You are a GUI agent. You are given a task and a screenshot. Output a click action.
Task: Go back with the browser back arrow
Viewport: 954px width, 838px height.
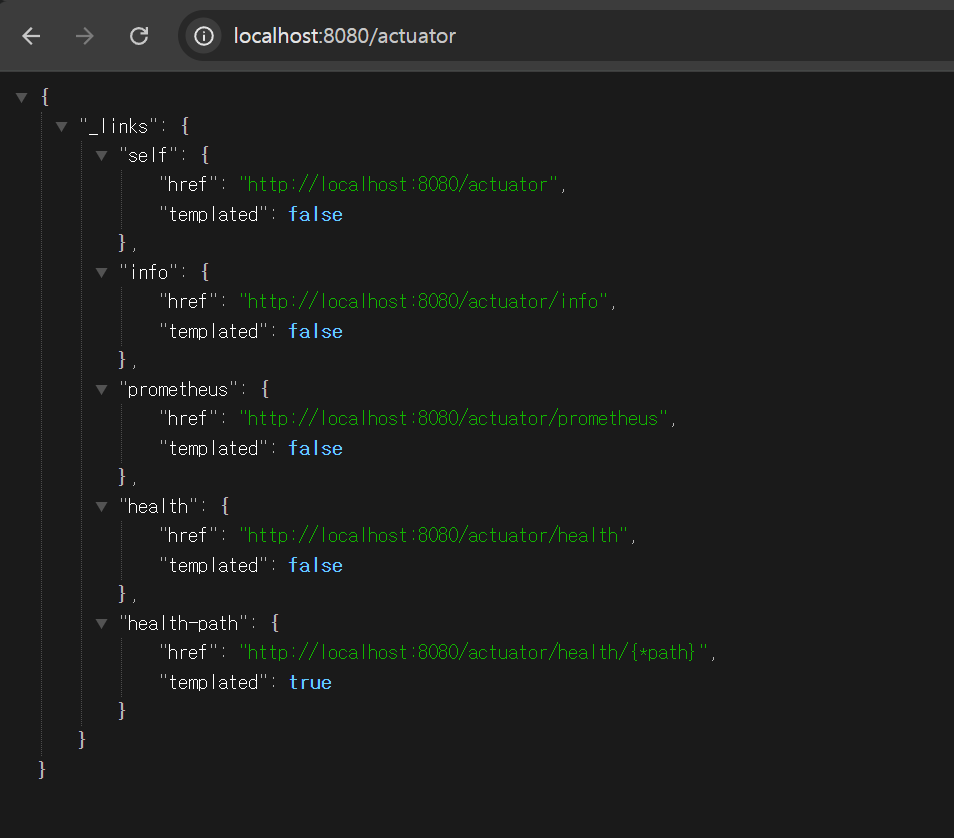tap(31, 37)
